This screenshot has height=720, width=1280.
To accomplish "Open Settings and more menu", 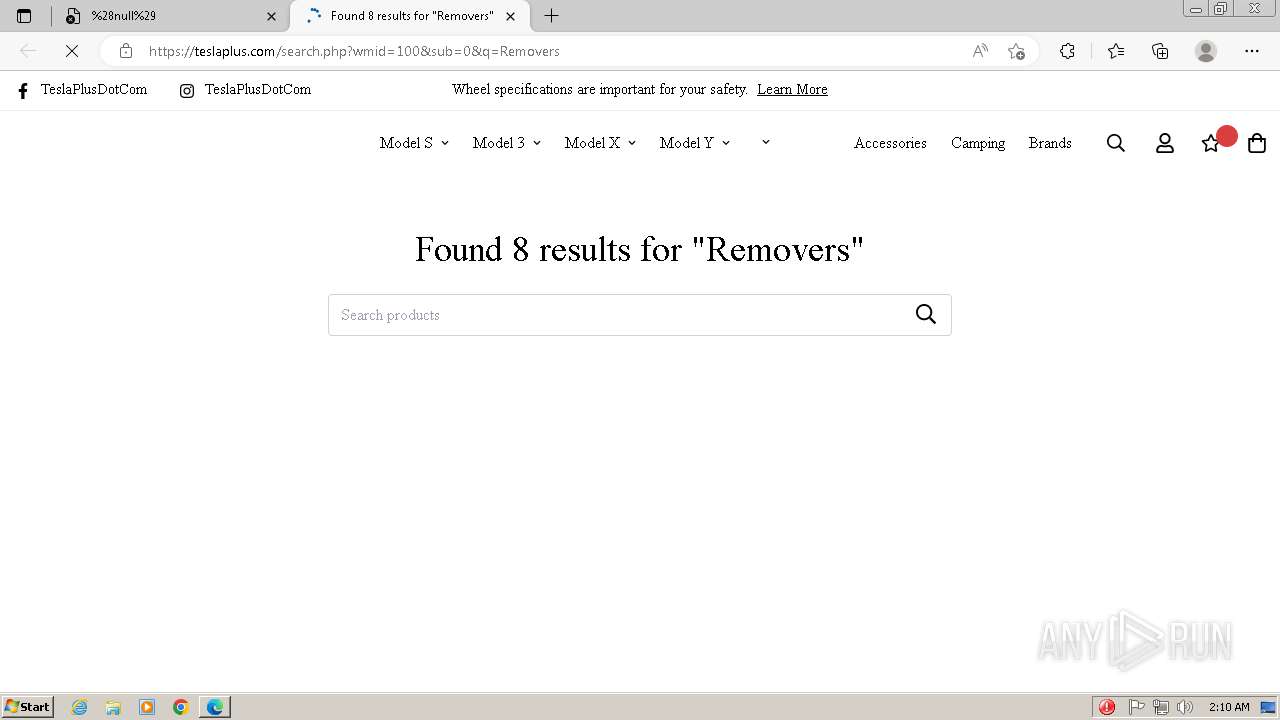I will point(1252,51).
